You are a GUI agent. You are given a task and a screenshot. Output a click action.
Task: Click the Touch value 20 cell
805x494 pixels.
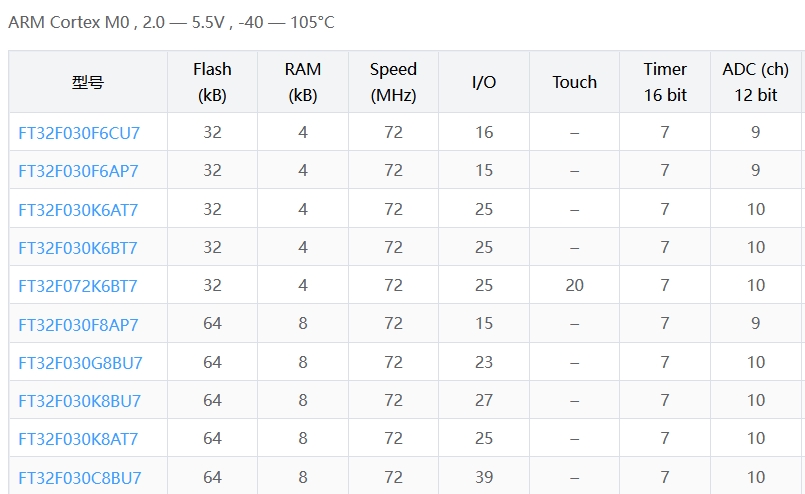(x=574, y=286)
